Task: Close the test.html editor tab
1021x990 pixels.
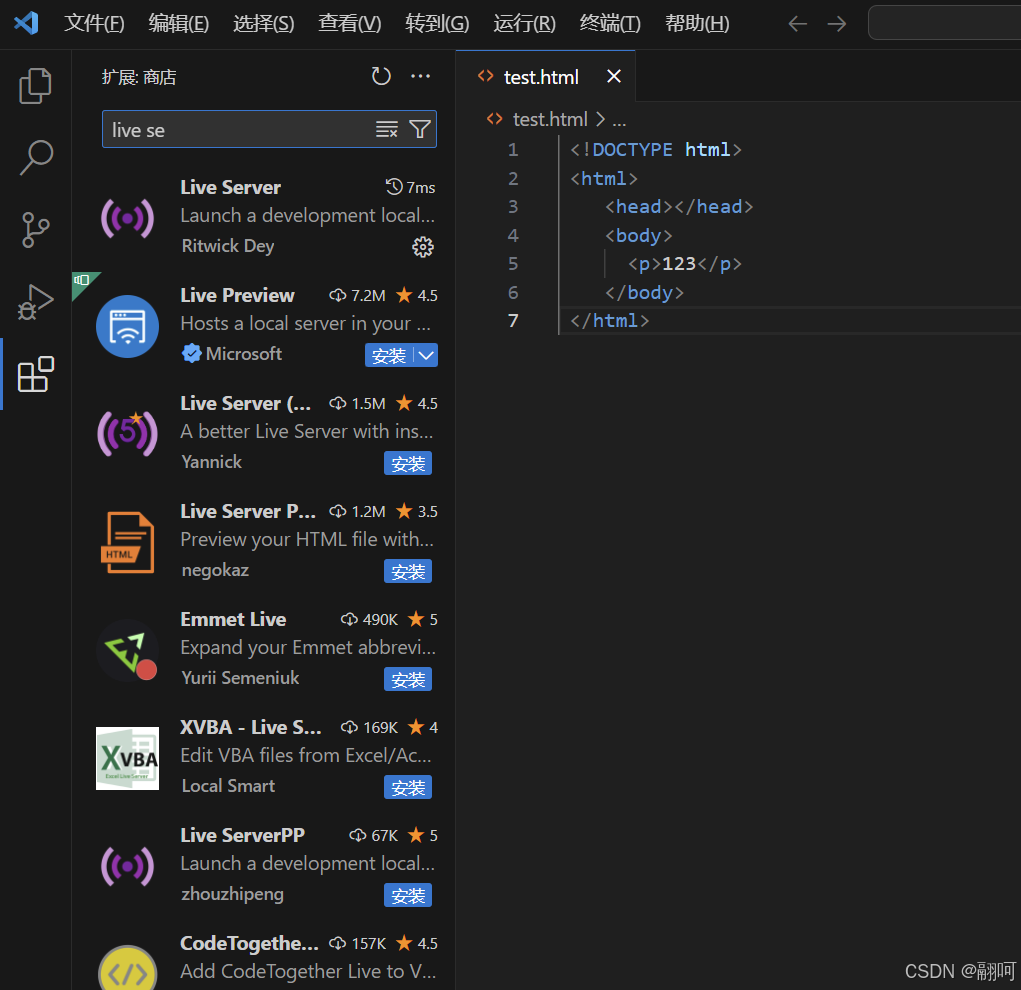Action: pyautogui.click(x=613, y=76)
